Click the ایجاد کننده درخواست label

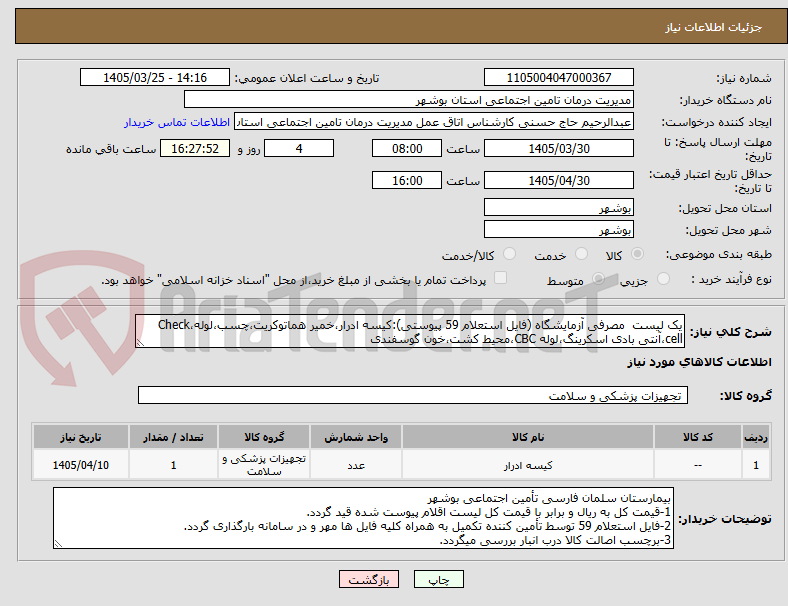(717, 123)
